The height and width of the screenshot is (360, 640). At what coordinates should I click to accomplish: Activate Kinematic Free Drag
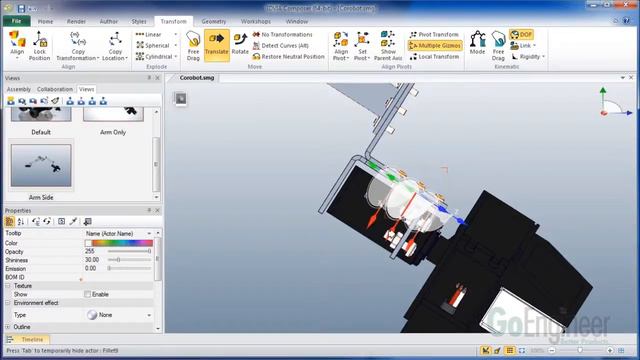[x=498, y=46]
